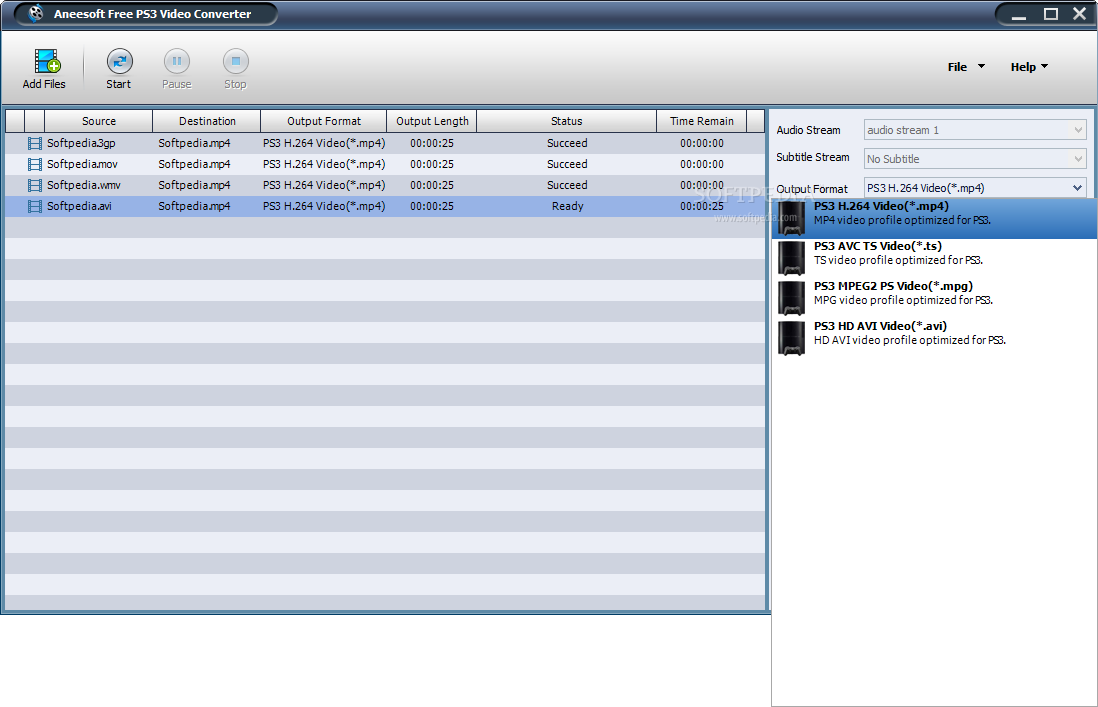Choose PS3 H.264 Video(*.mp4) option

pos(934,218)
